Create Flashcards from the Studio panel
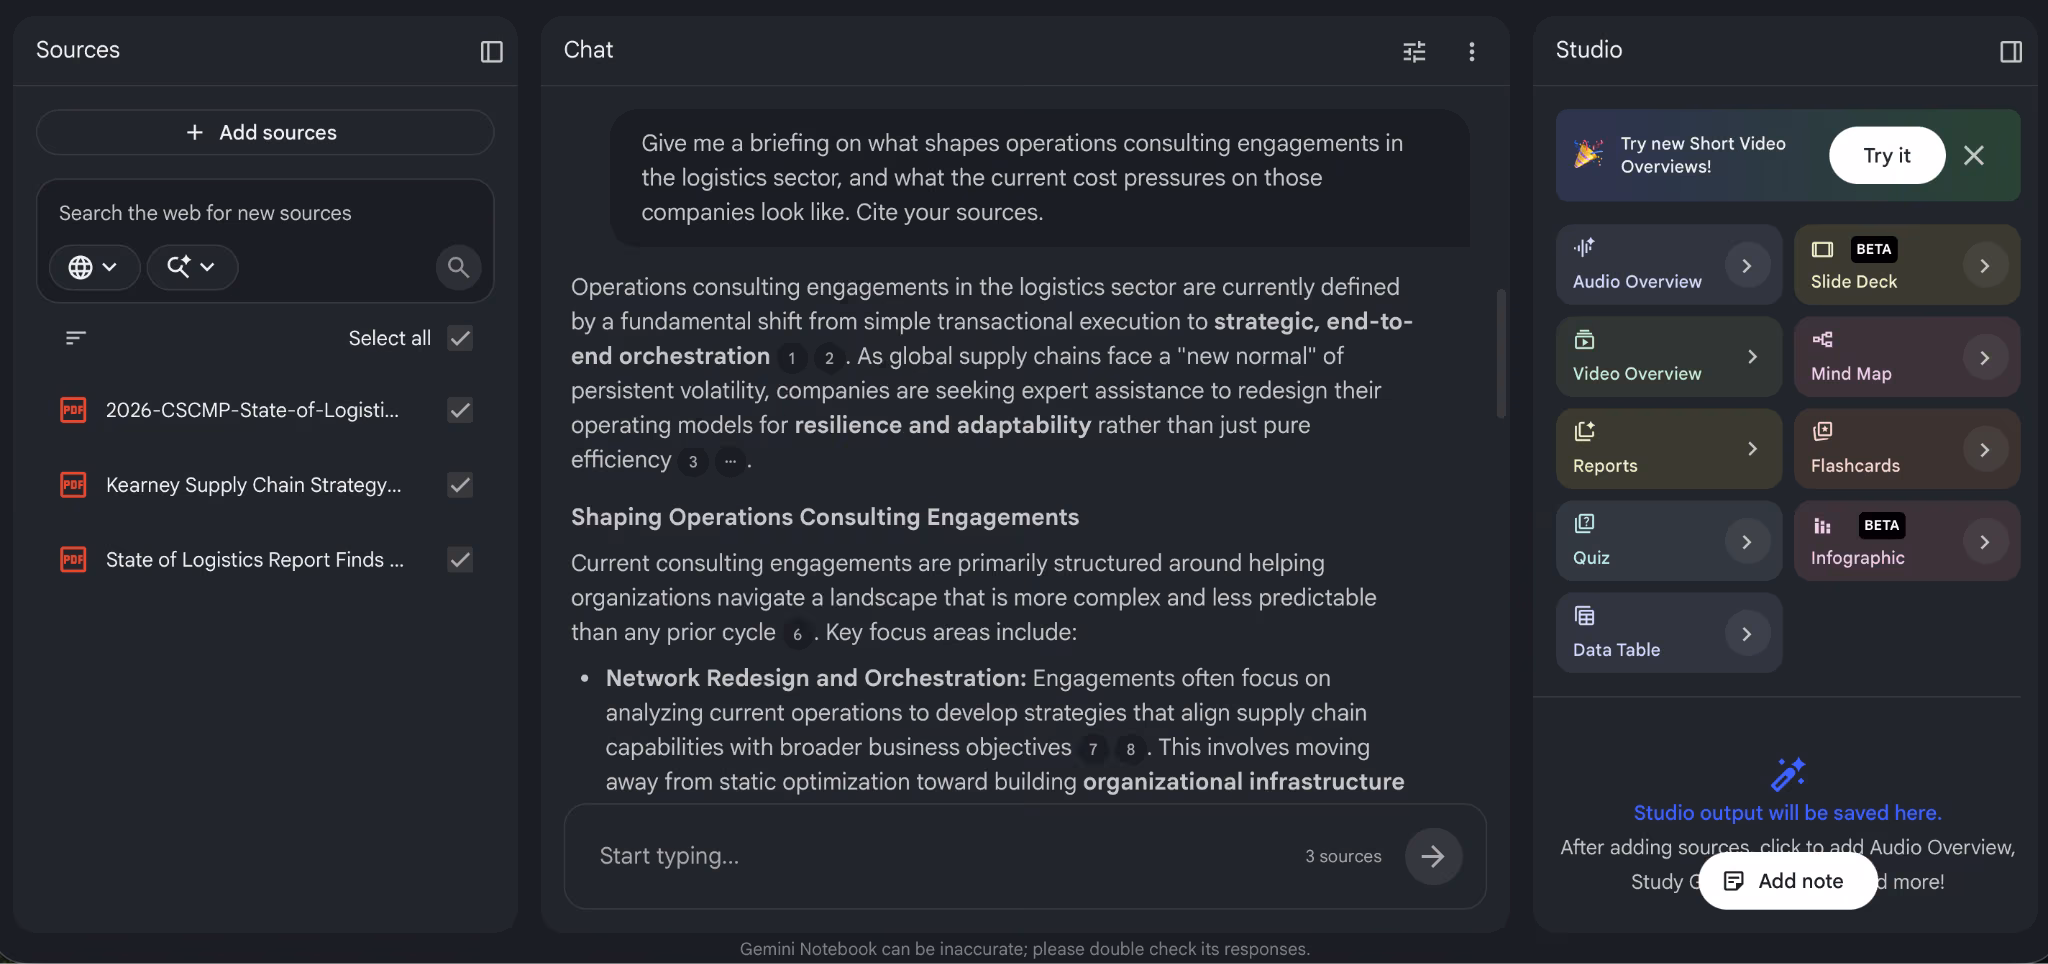 (x=1906, y=449)
